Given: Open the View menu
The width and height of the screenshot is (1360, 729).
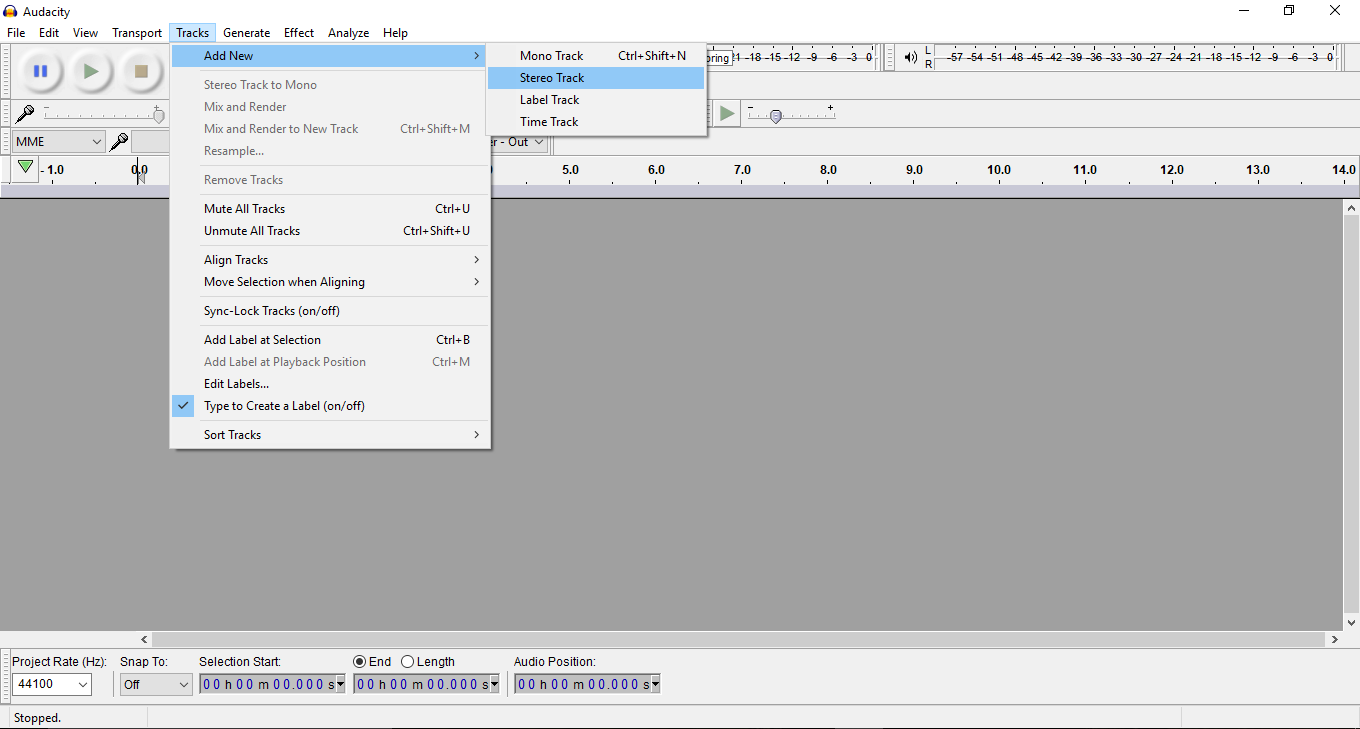Looking at the screenshot, I should point(85,33).
